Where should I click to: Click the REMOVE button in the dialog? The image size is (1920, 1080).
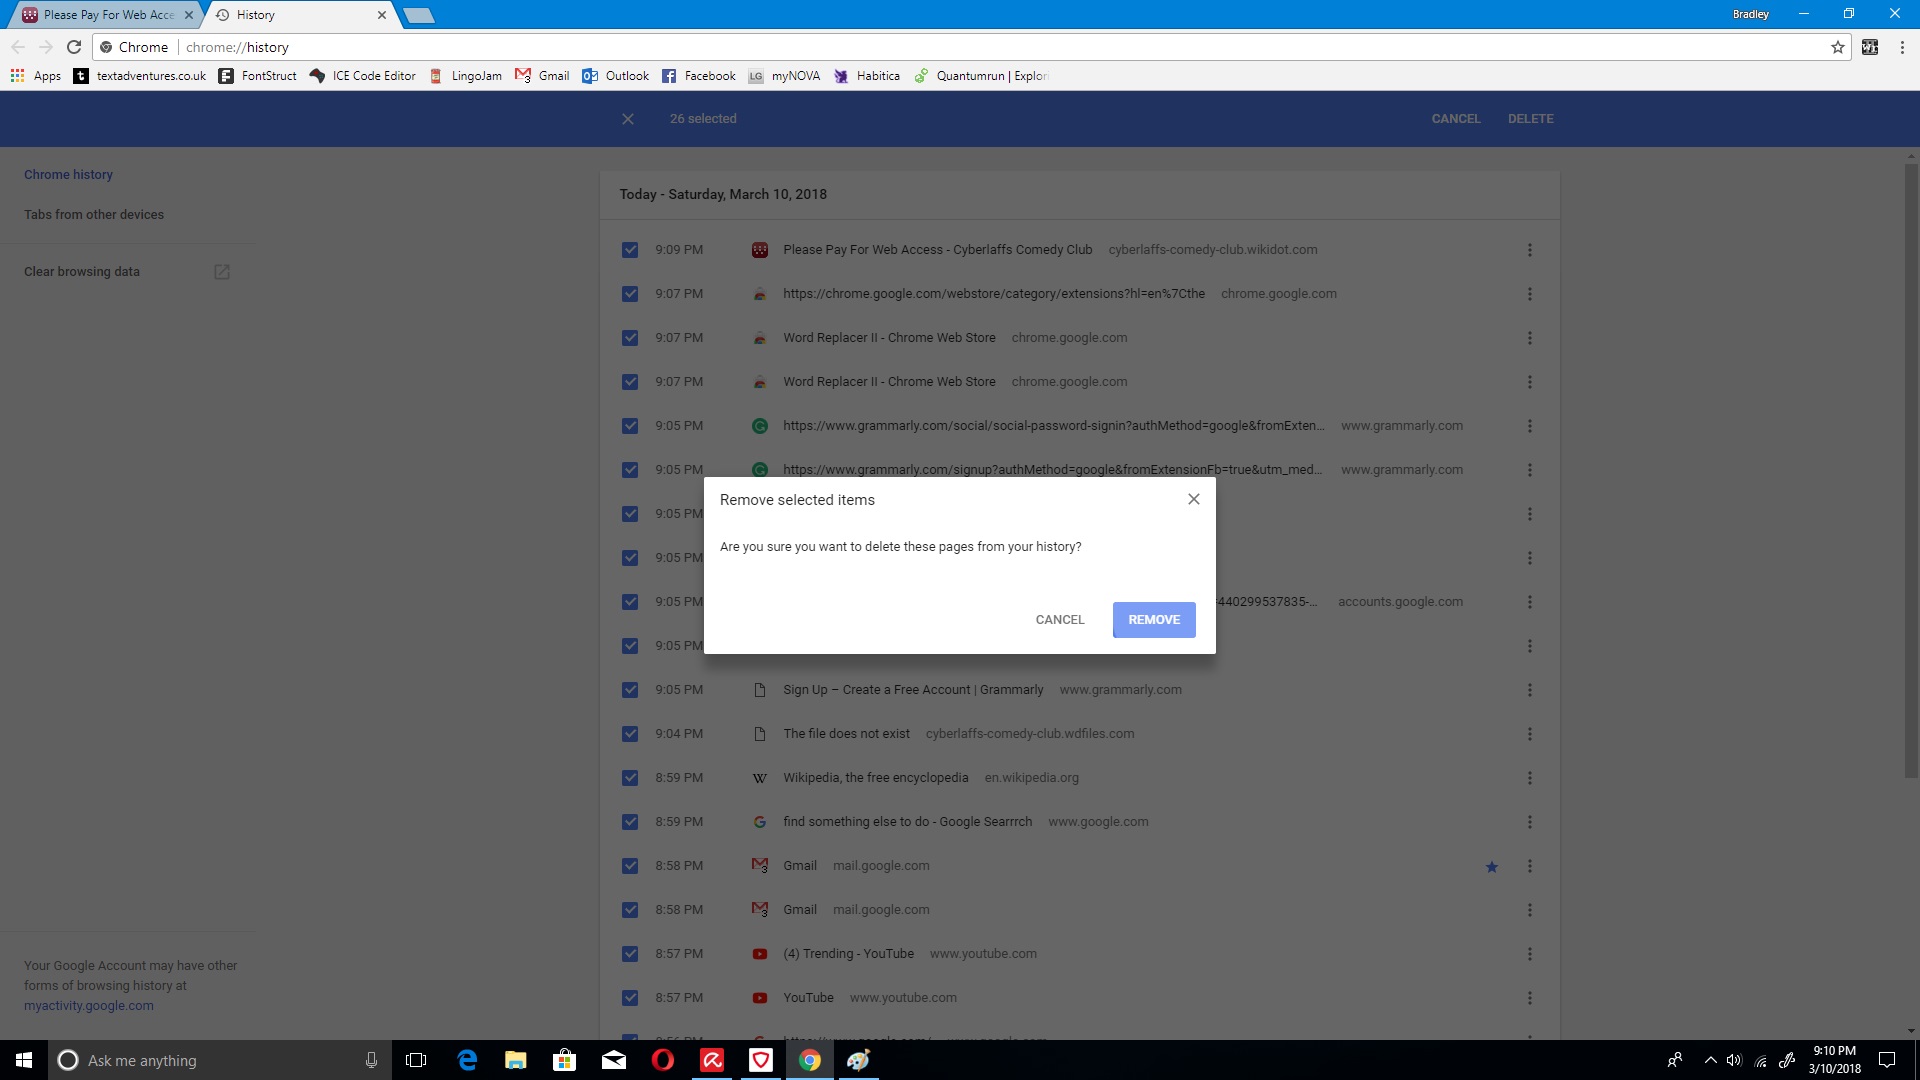(x=1153, y=620)
